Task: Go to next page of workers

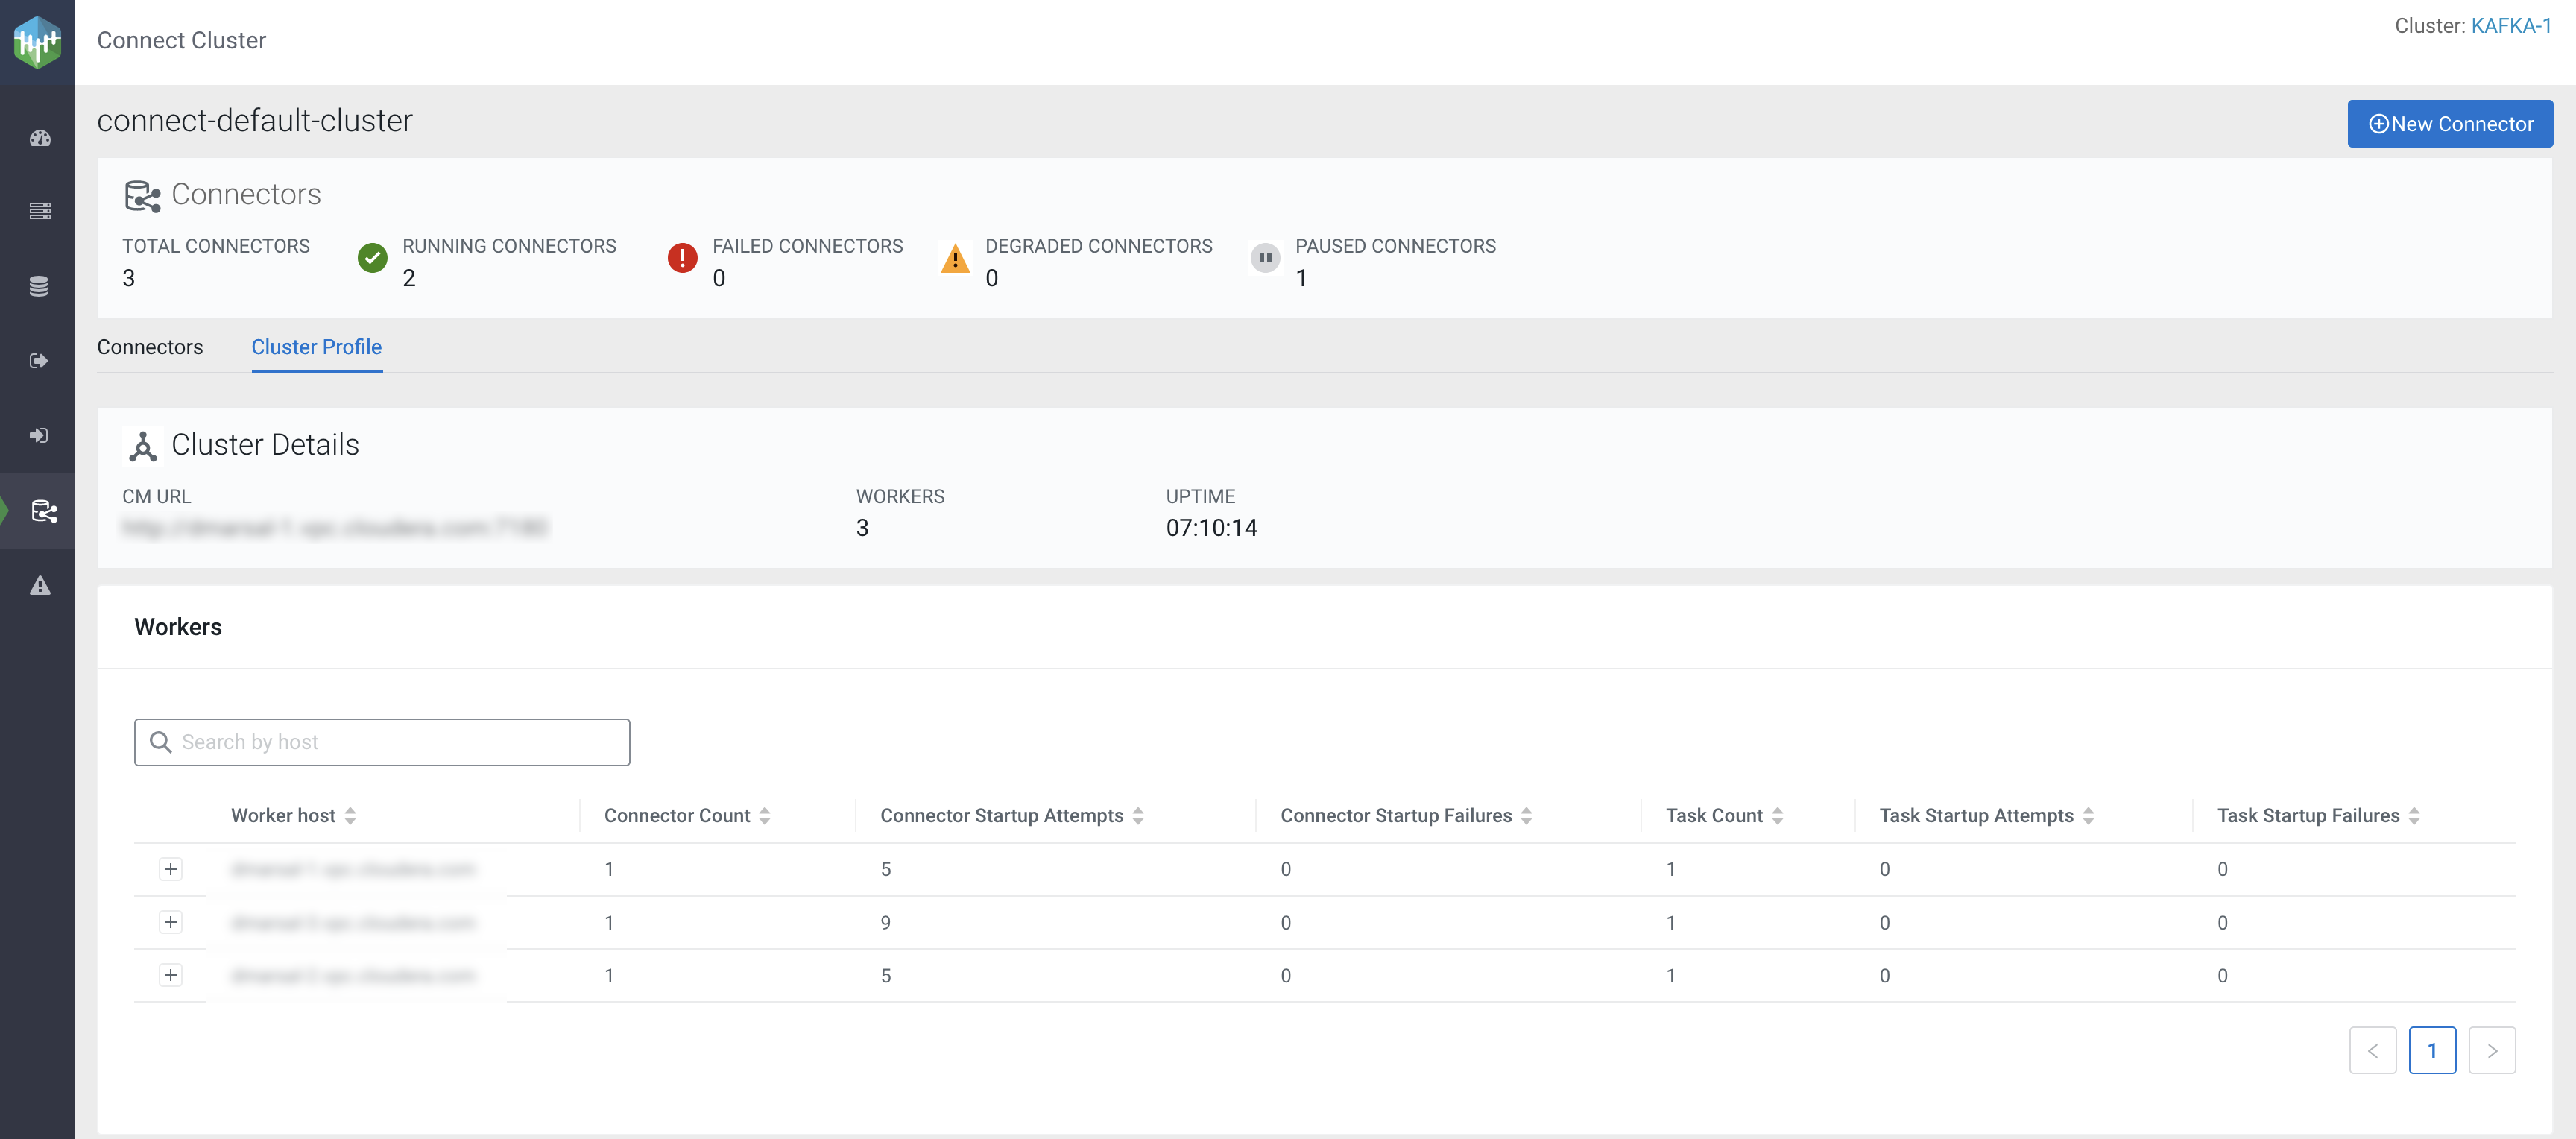Action: 2491,1050
